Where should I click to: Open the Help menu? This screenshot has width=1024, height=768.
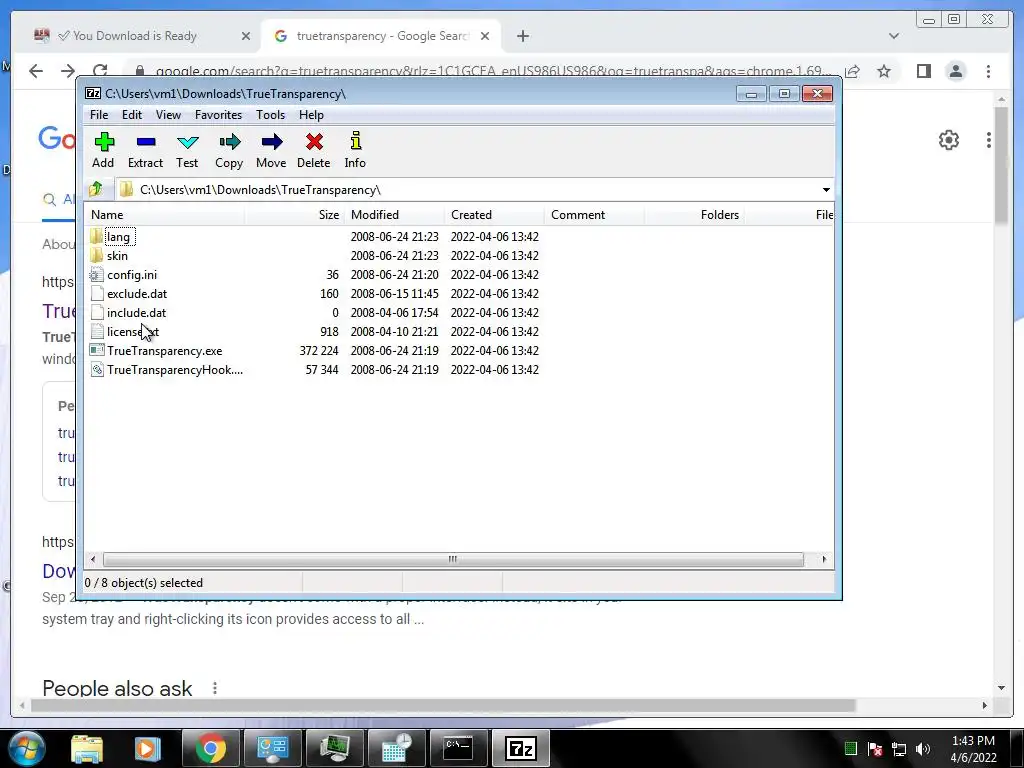tap(311, 115)
